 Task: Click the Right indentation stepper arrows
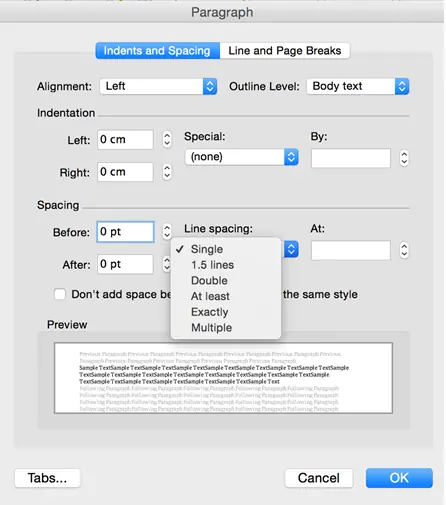coord(167,172)
